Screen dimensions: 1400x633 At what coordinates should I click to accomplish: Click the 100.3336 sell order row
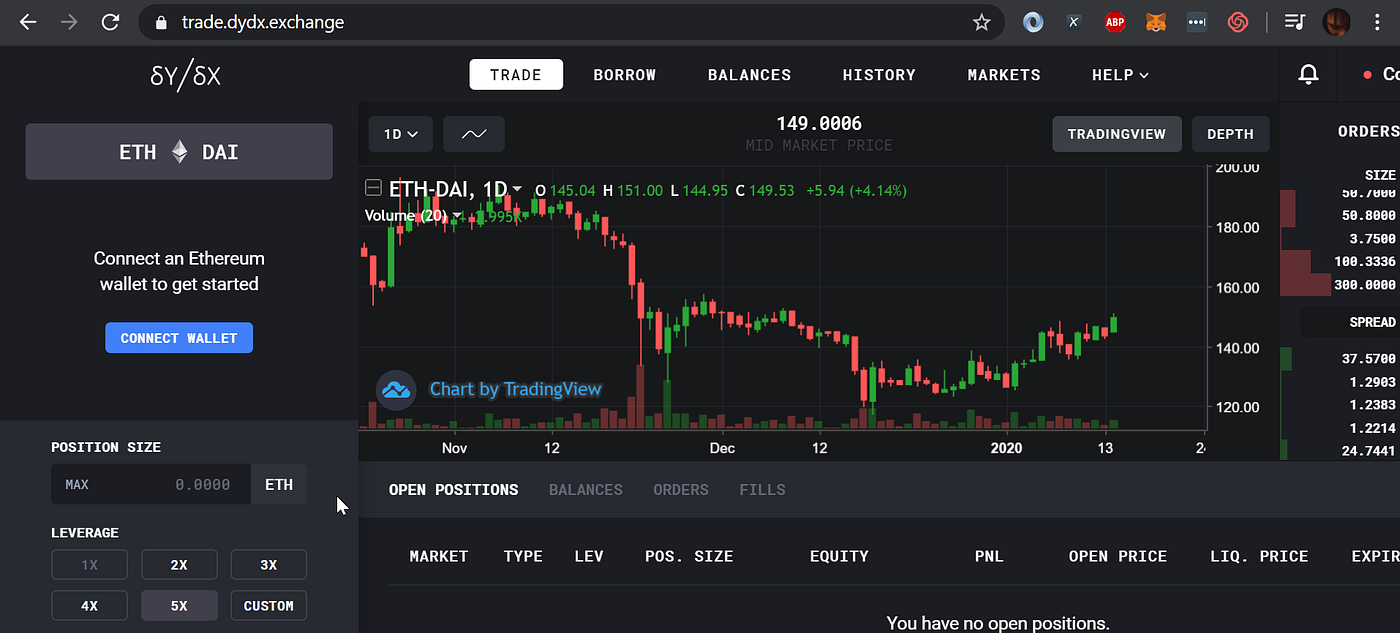pos(1340,261)
